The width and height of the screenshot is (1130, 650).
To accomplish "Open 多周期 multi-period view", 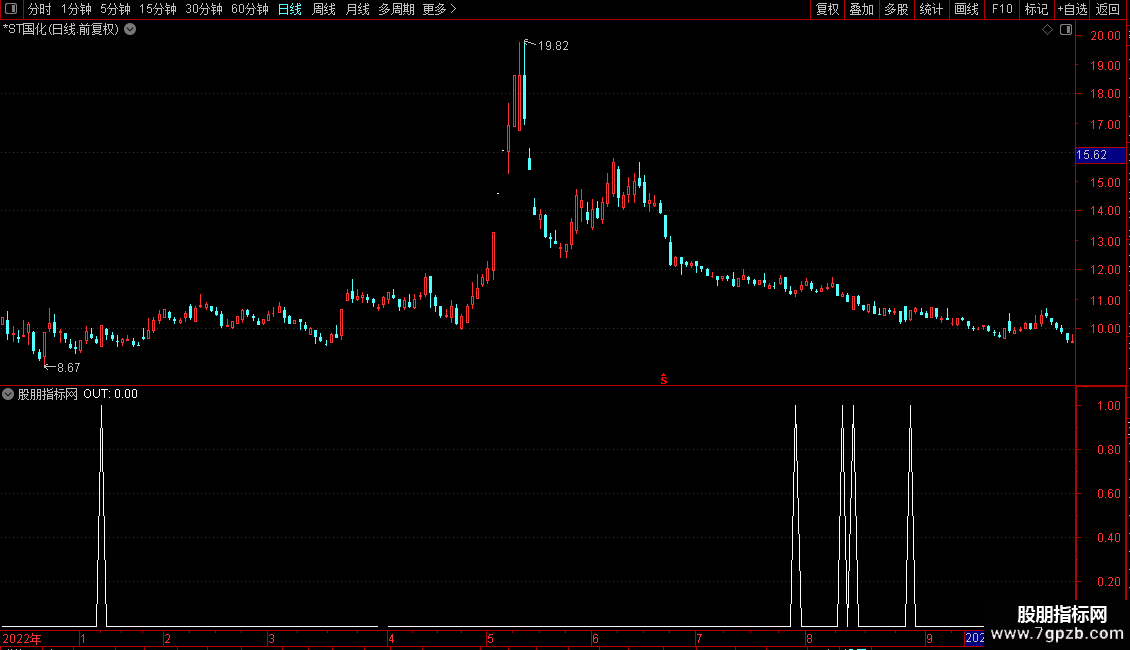I will [x=396, y=9].
